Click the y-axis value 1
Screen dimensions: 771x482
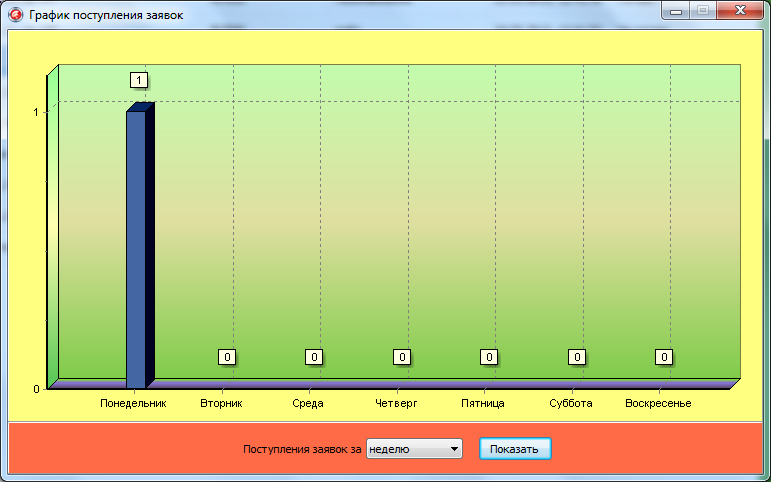click(x=36, y=113)
